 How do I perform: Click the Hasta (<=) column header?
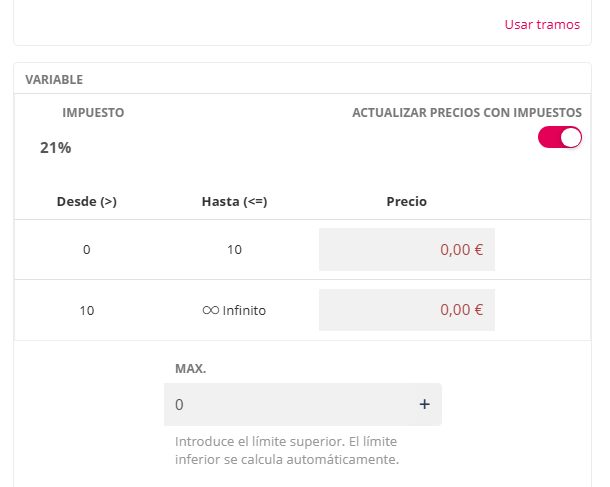pyautogui.click(x=234, y=201)
